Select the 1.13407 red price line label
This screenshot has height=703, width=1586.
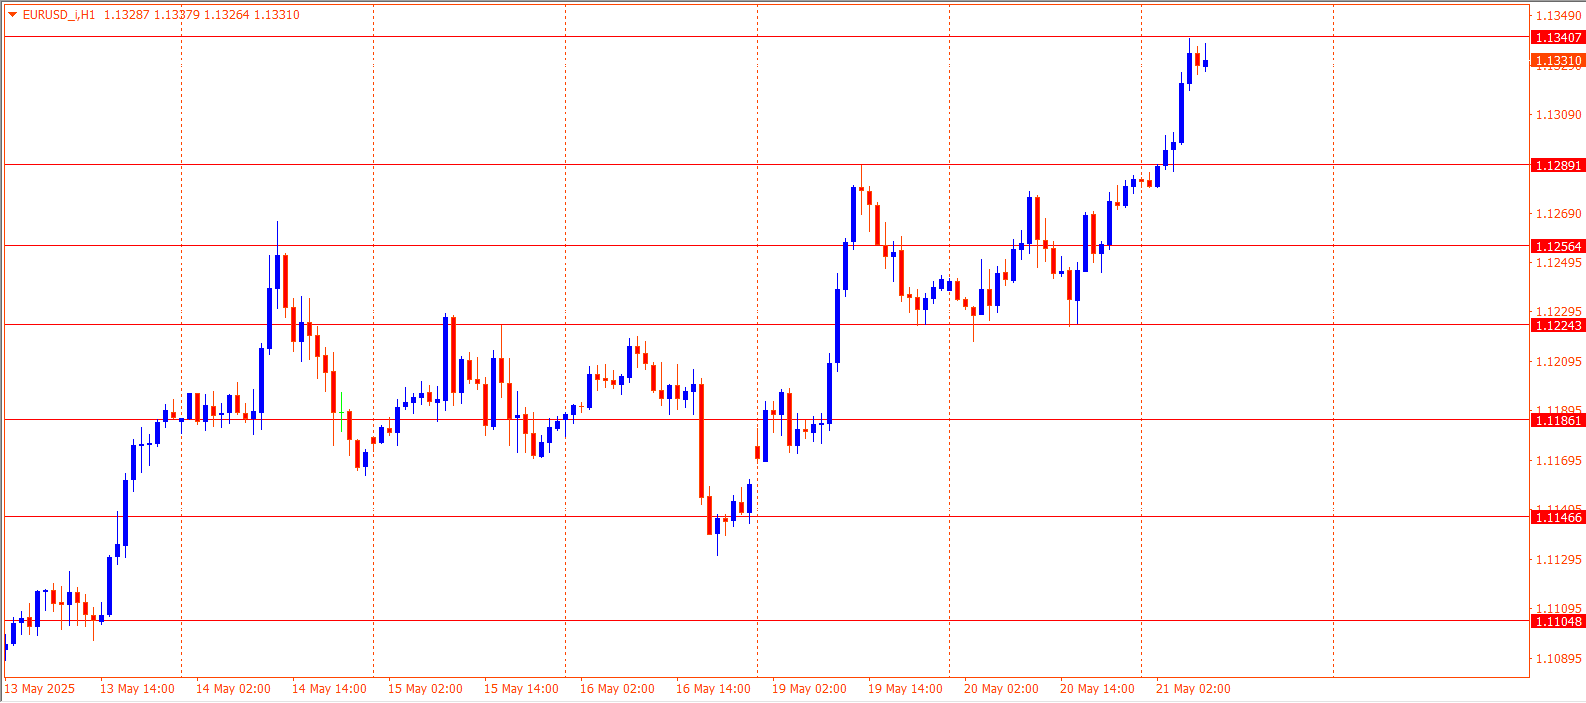point(1558,38)
